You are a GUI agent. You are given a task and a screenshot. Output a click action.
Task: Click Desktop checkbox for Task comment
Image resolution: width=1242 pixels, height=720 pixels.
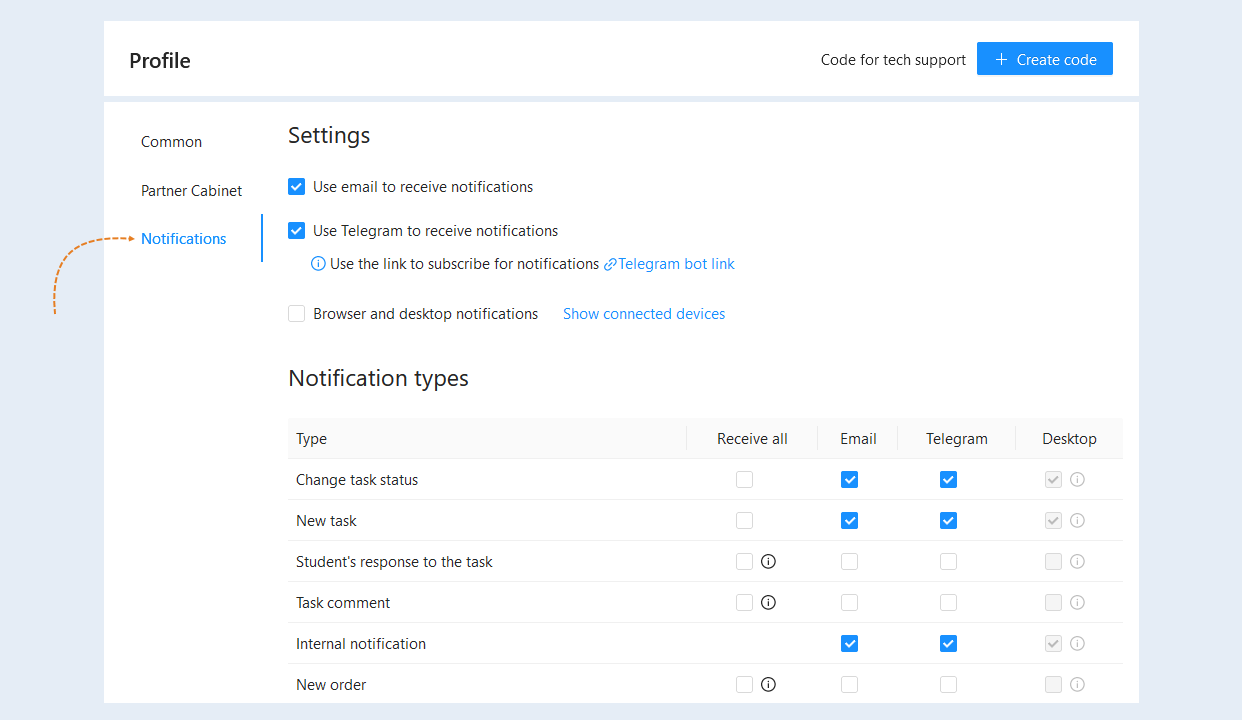[x=1053, y=603]
